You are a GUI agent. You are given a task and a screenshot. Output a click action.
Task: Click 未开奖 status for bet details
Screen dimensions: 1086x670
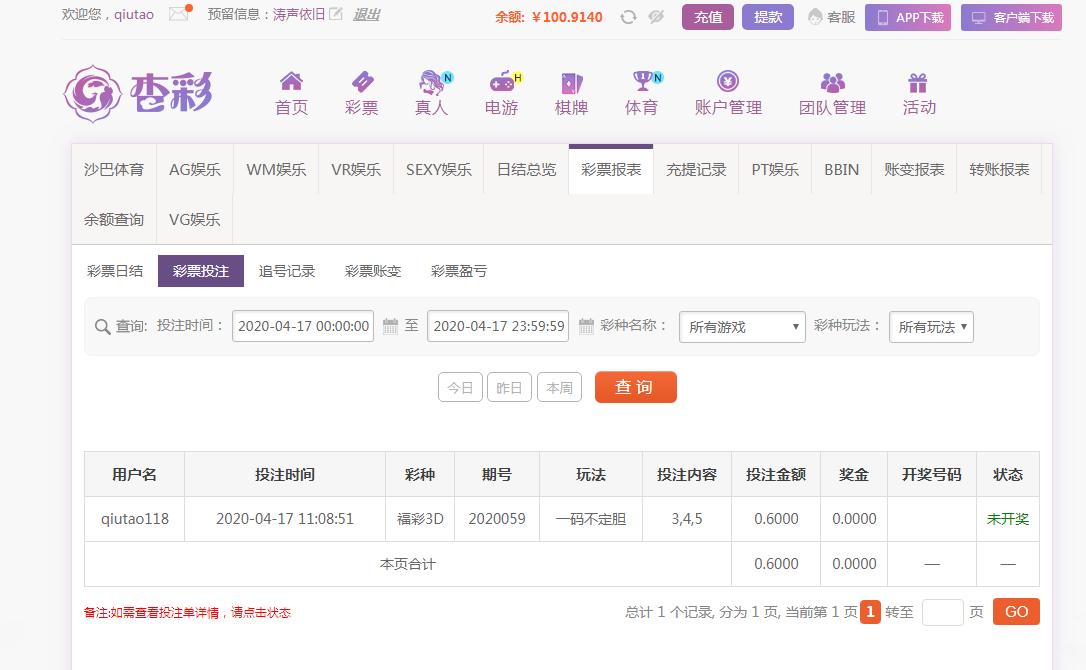click(x=1008, y=519)
